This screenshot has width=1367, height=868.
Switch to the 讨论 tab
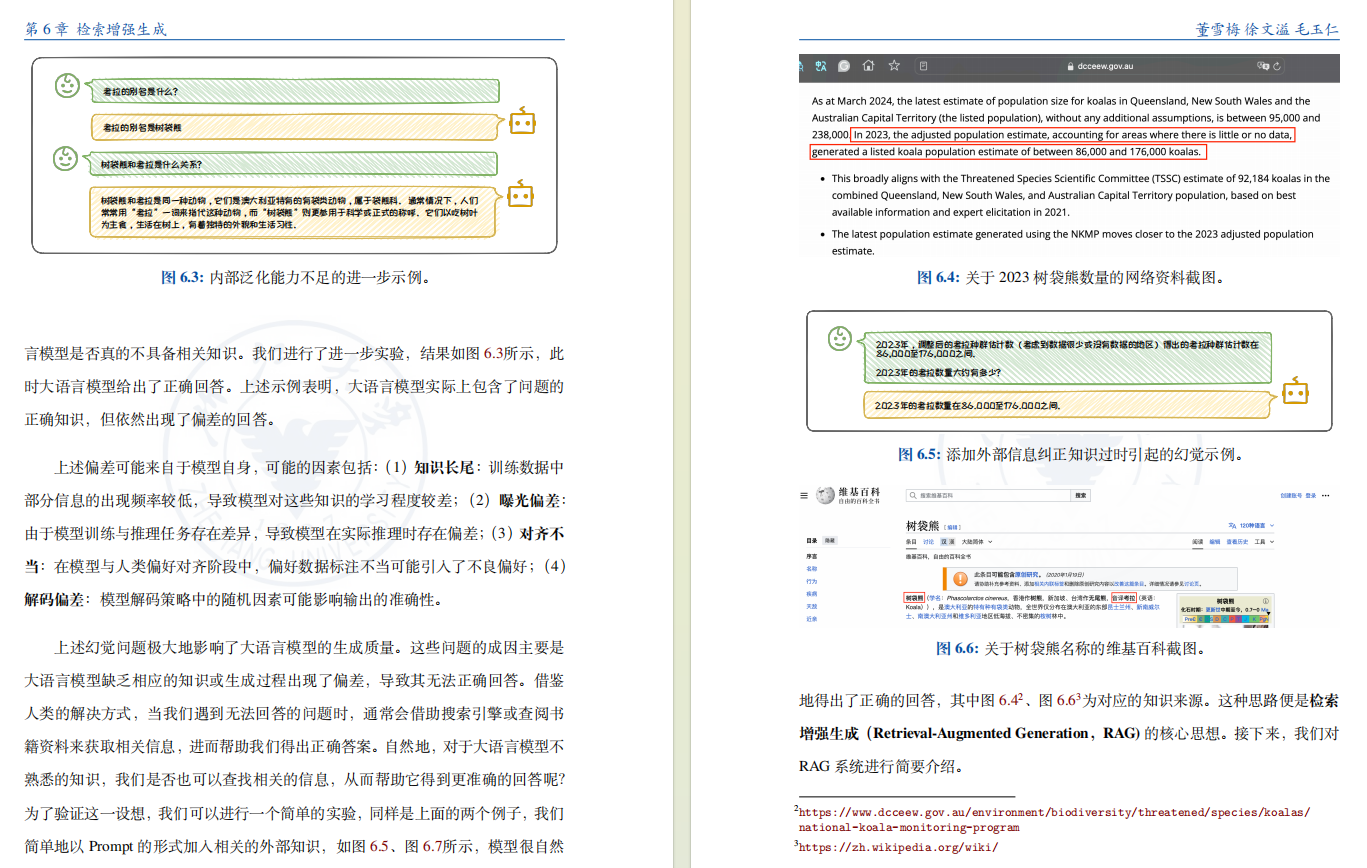pos(931,542)
